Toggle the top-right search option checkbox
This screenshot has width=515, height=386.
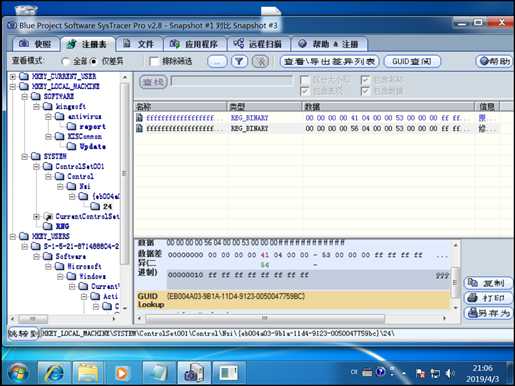click(365, 80)
